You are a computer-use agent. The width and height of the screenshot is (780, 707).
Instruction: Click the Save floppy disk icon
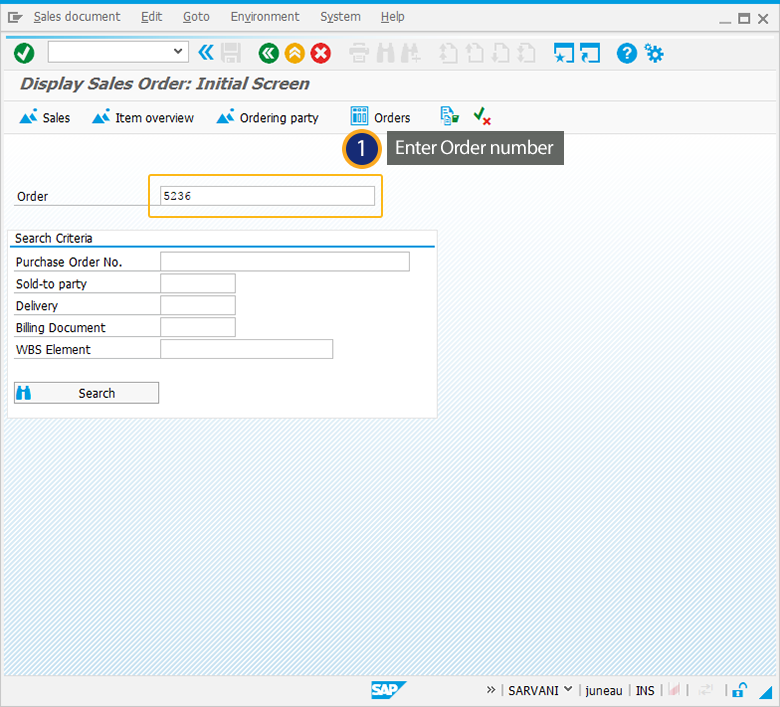[x=231, y=53]
